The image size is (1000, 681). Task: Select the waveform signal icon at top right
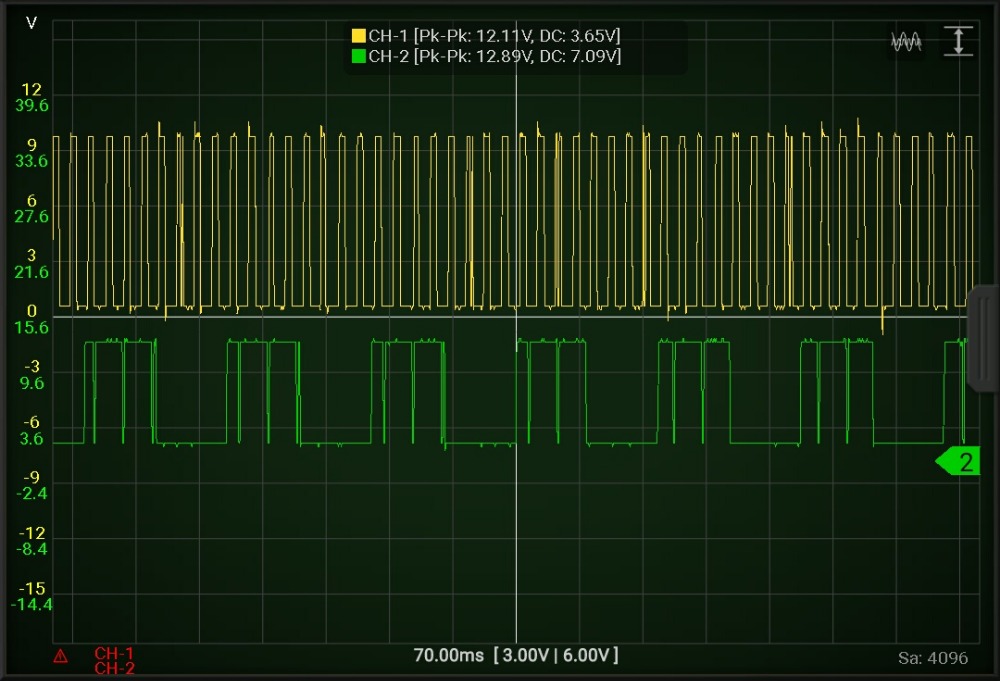[905, 40]
